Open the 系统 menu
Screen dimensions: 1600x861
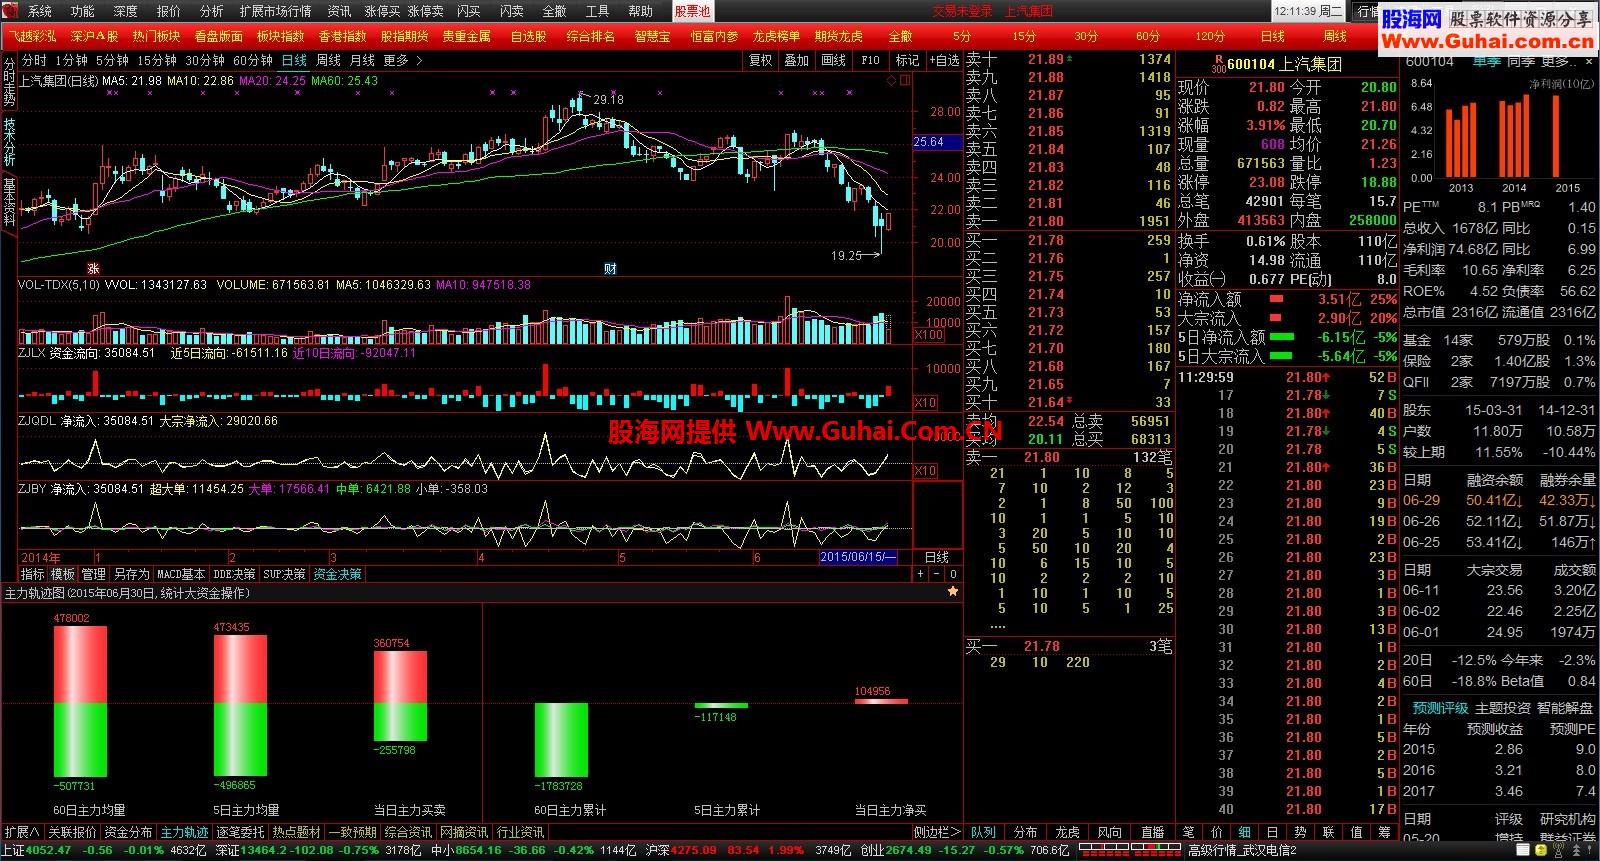[40, 11]
